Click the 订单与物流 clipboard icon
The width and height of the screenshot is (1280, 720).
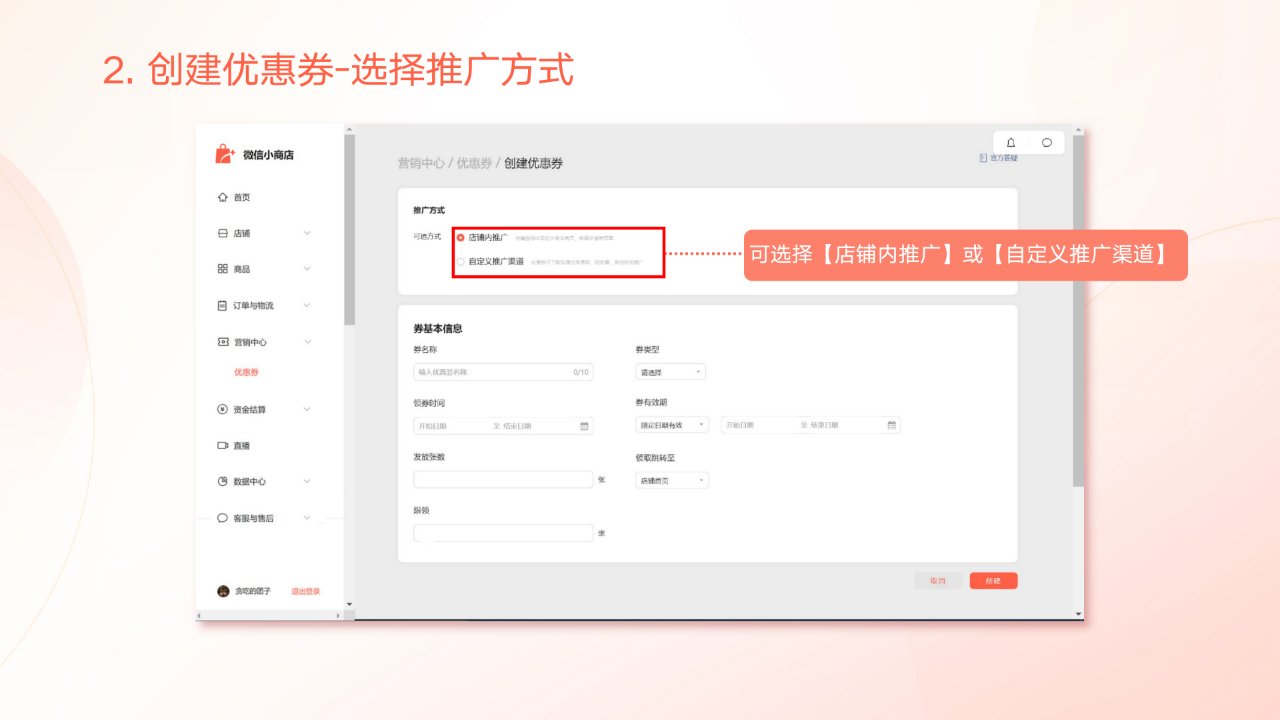click(223, 305)
